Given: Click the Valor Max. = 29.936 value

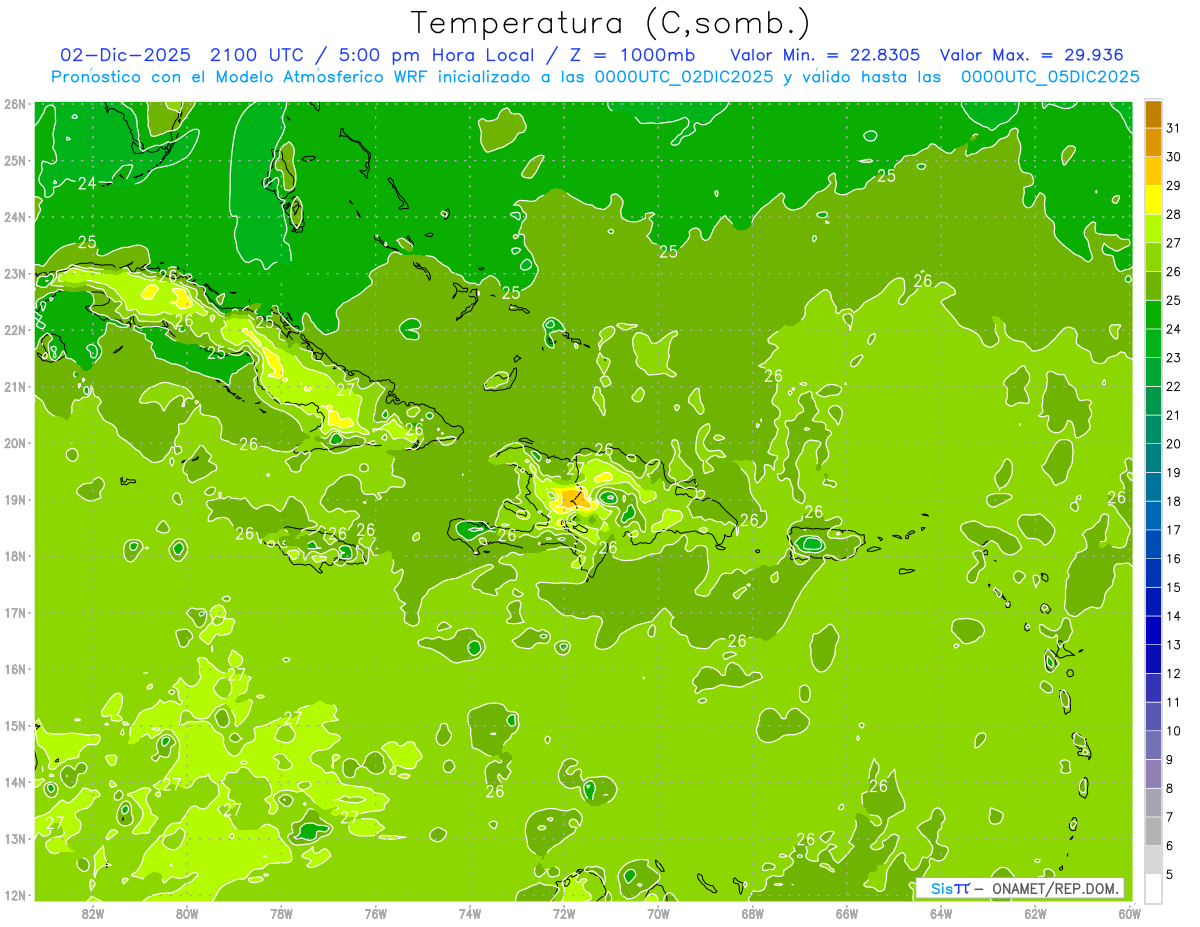Looking at the screenshot, I should (1031, 55).
